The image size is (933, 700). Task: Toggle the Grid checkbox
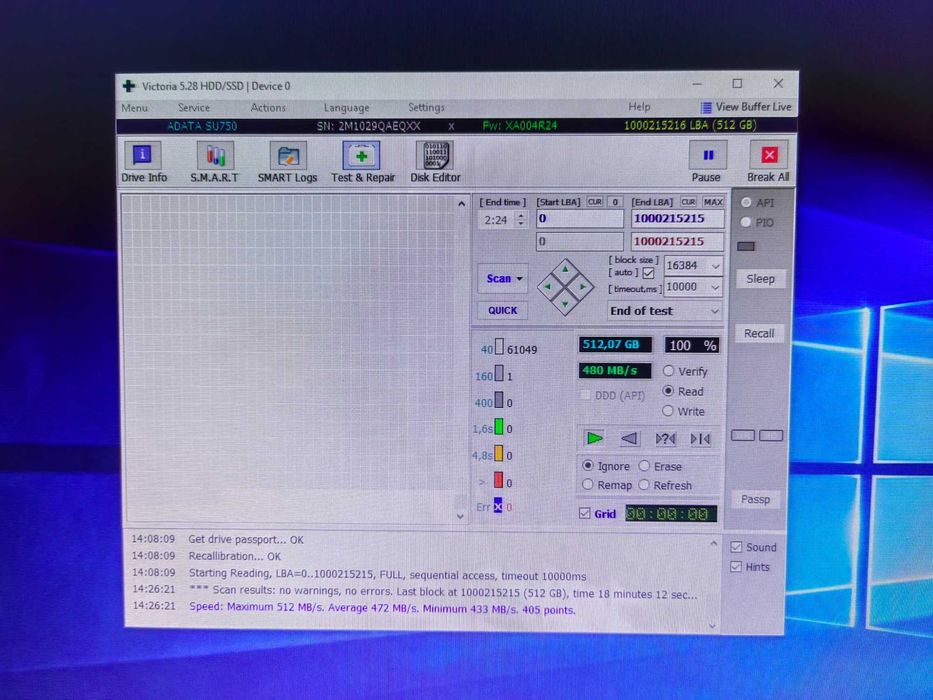coord(584,513)
